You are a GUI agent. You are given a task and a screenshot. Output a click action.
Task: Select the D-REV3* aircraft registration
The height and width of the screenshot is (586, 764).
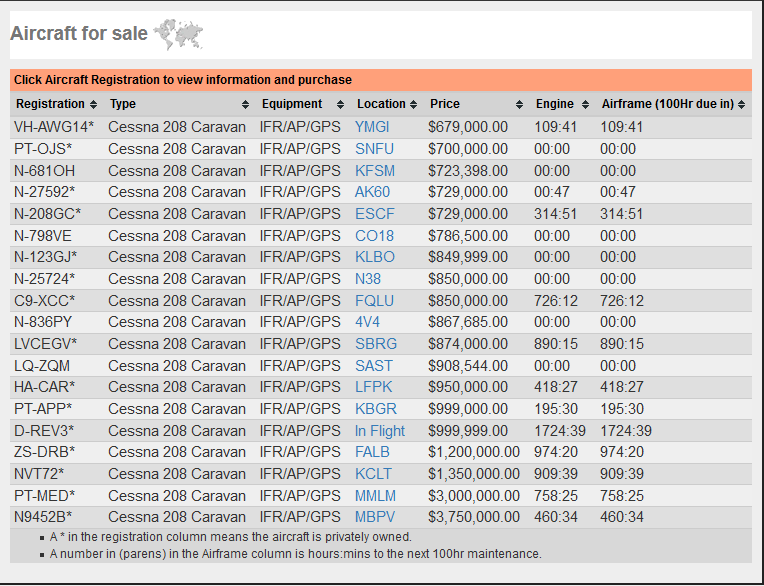[44, 431]
